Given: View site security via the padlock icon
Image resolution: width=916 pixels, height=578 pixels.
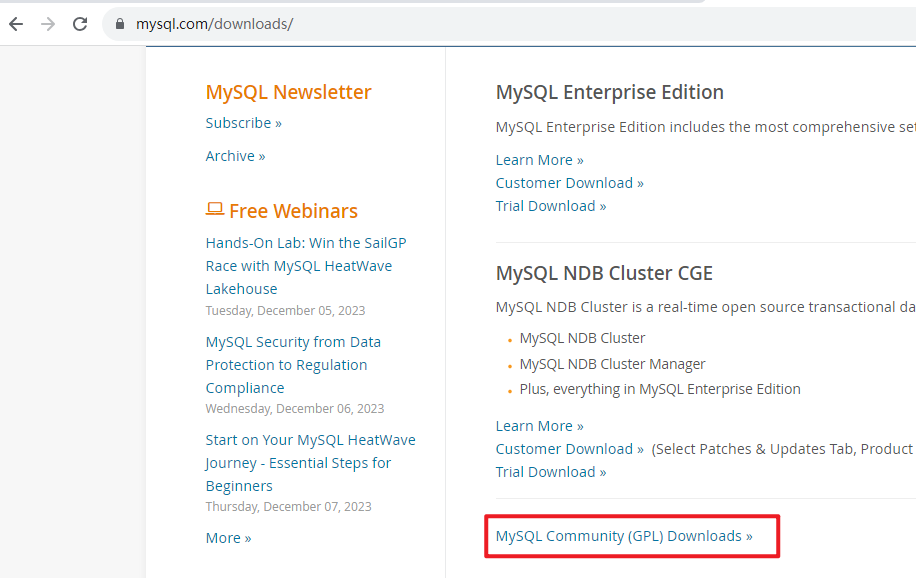Looking at the screenshot, I should [119, 24].
